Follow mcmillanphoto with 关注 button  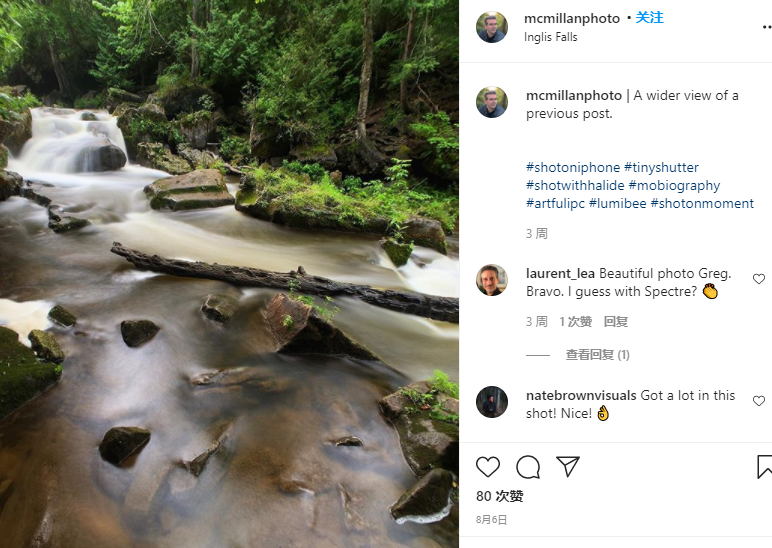pos(650,18)
